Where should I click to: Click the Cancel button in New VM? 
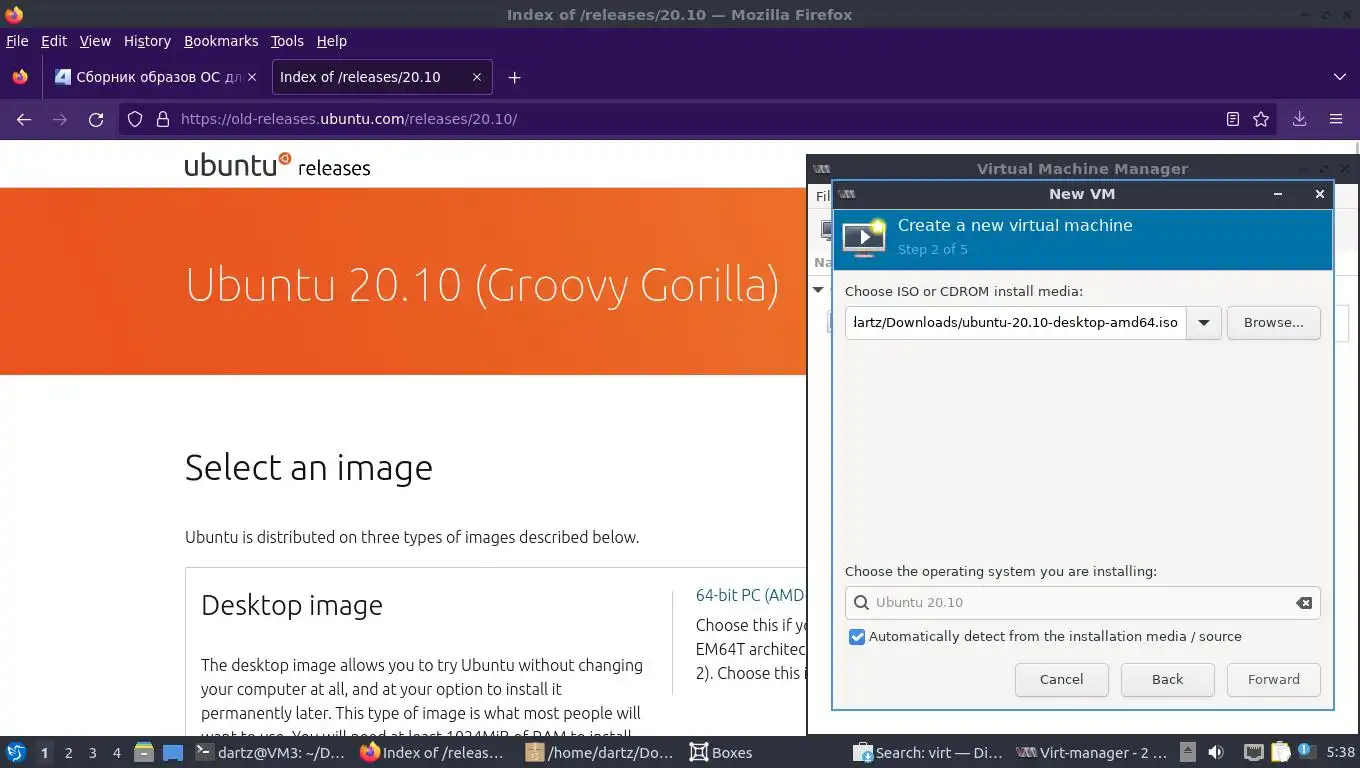[x=1061, y=680]
